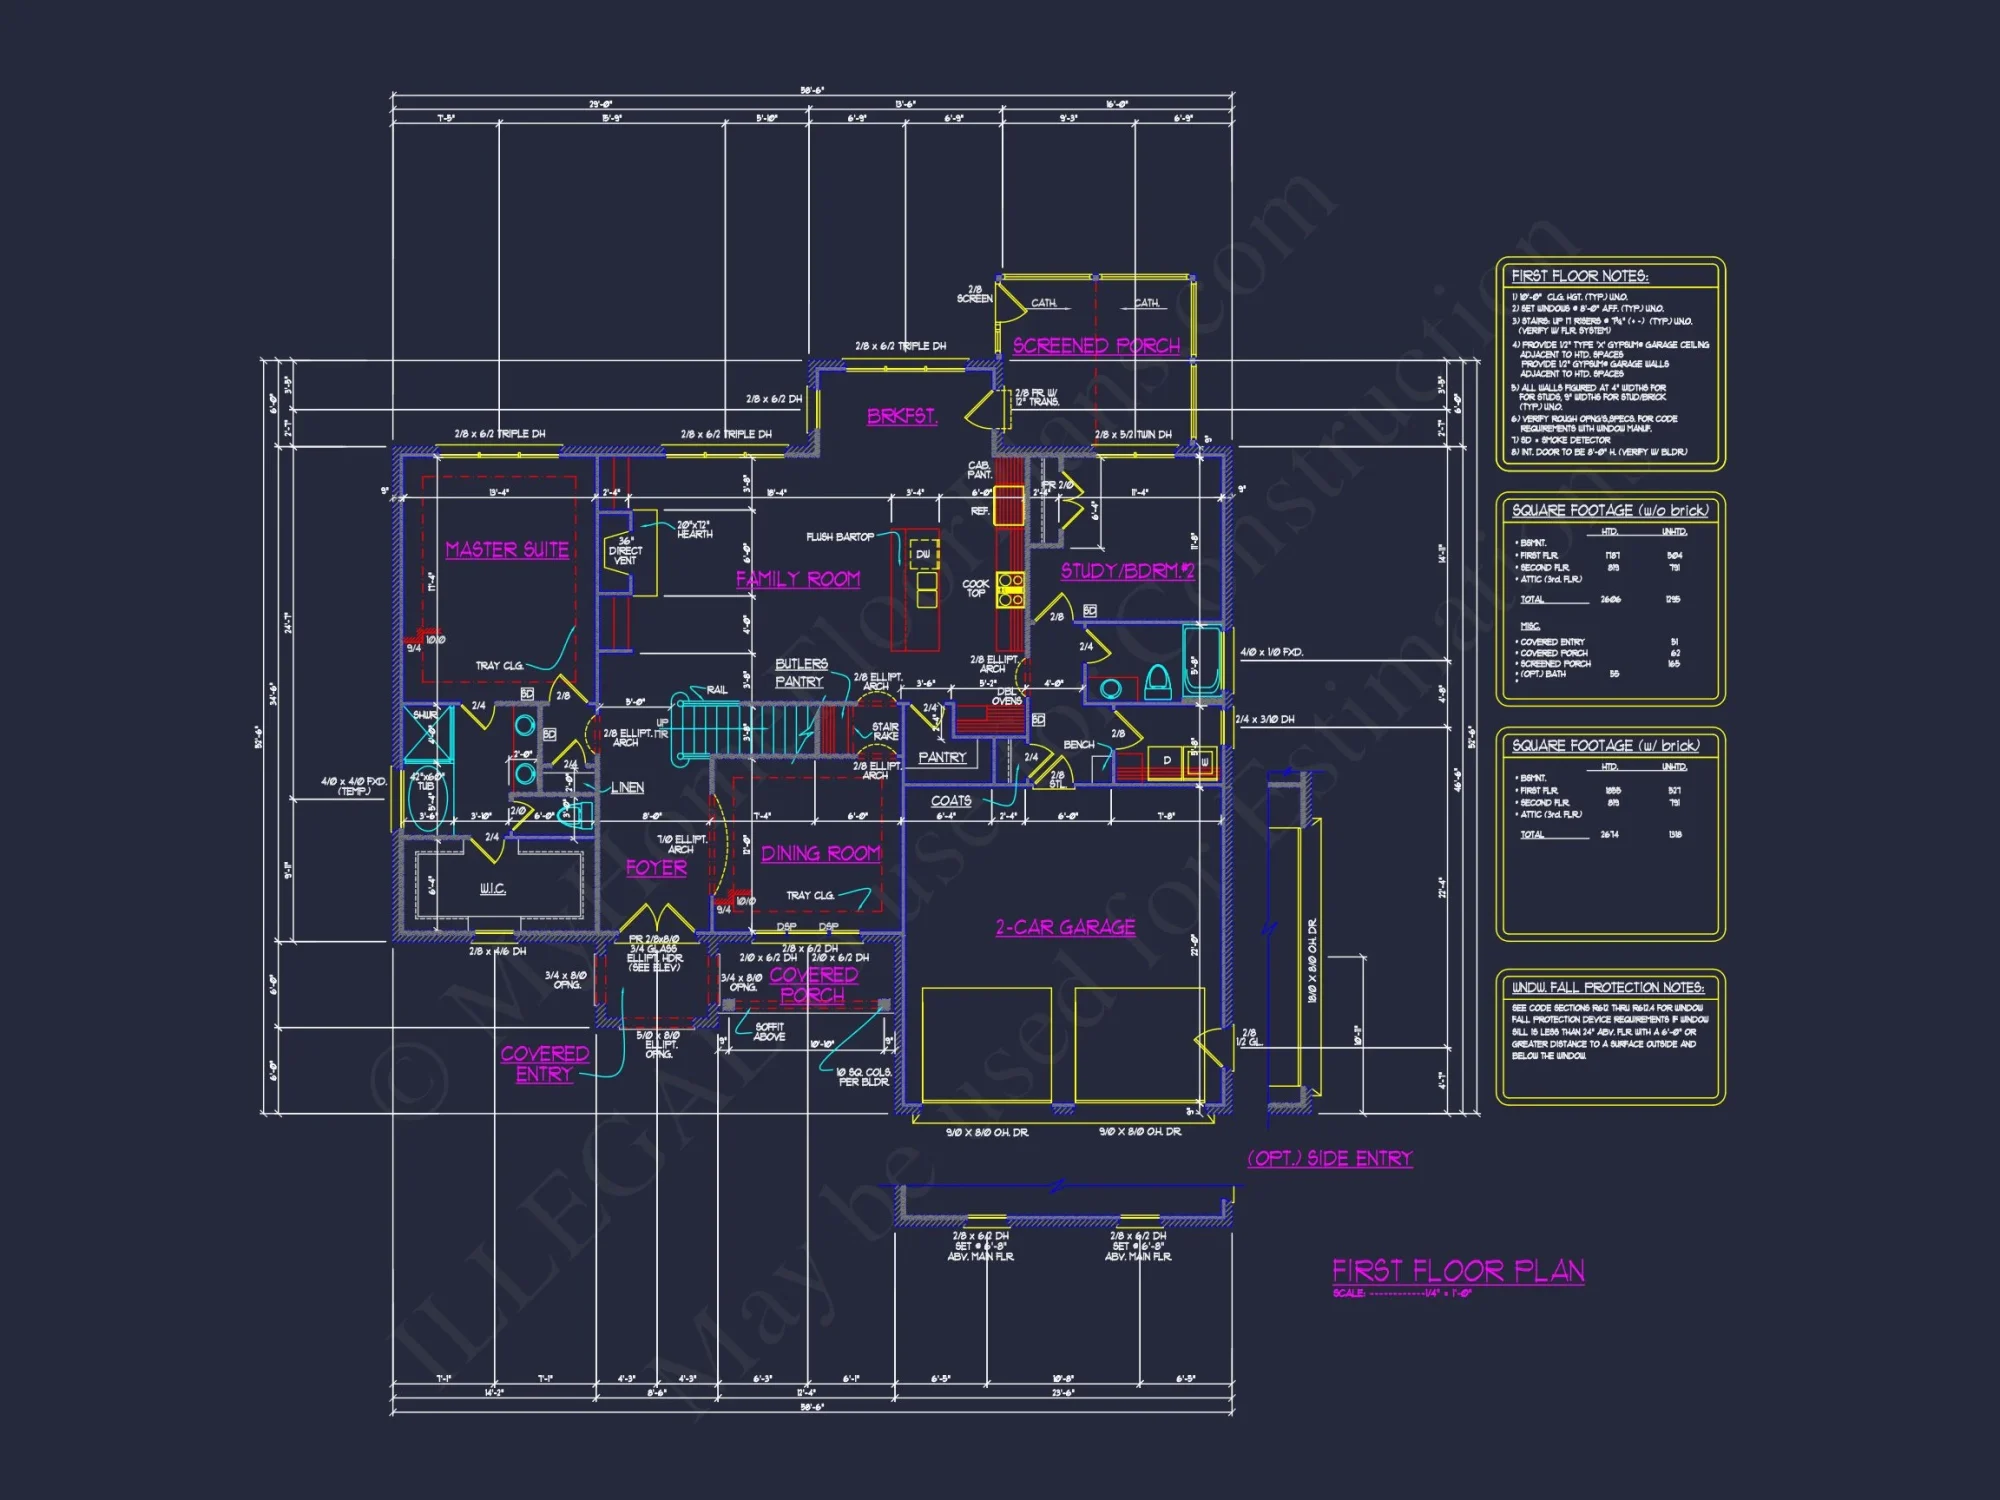Select the cooktop burners symbol in the kitchen
This screenshot has height=1500, width=2000.
[1010, 590]
